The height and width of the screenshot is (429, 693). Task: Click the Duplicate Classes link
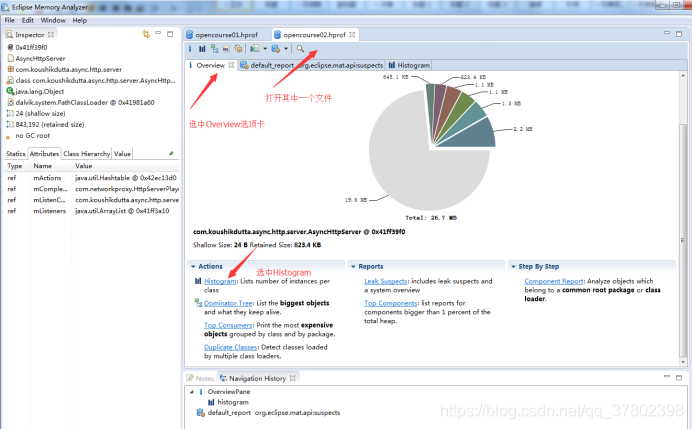tap(230, 347)
